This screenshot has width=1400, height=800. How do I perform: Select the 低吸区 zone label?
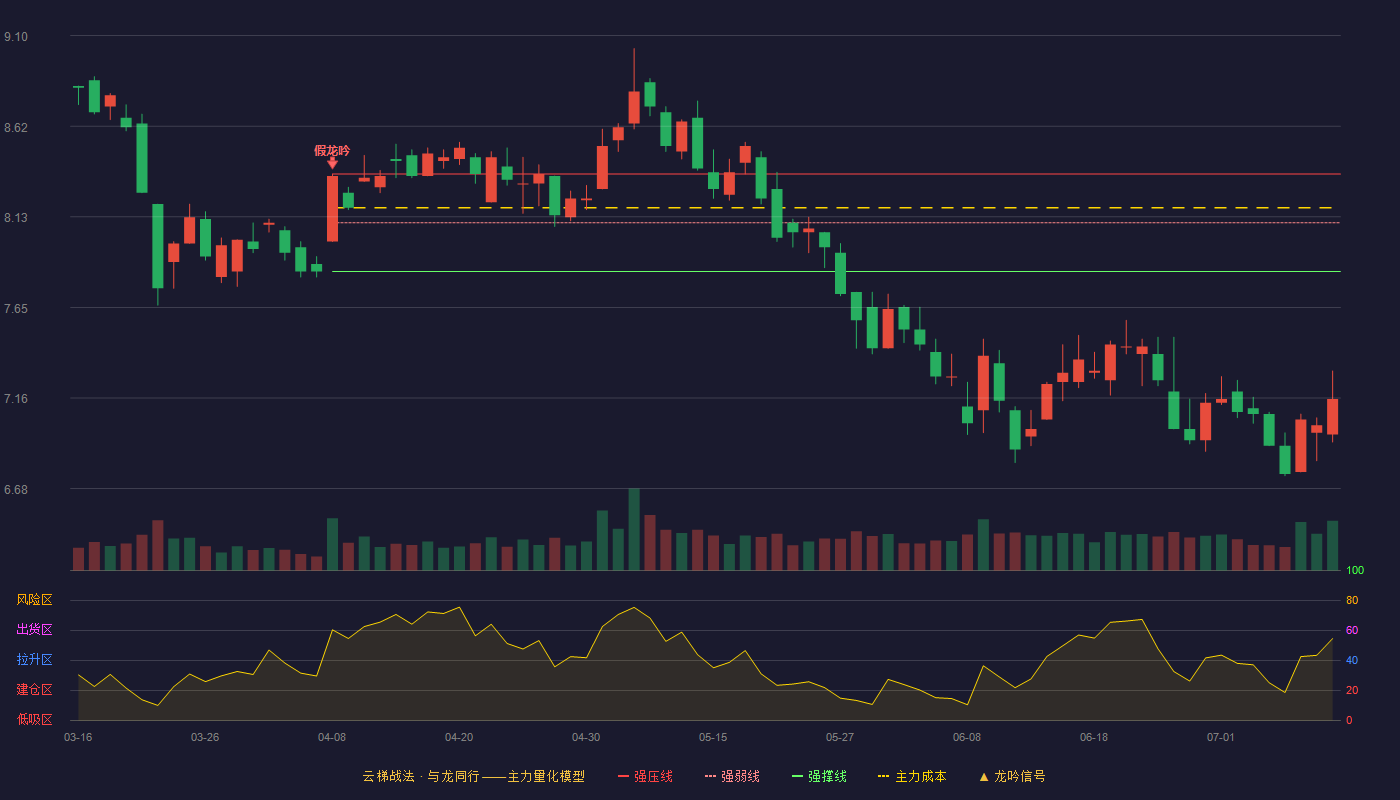coord(34,719)
